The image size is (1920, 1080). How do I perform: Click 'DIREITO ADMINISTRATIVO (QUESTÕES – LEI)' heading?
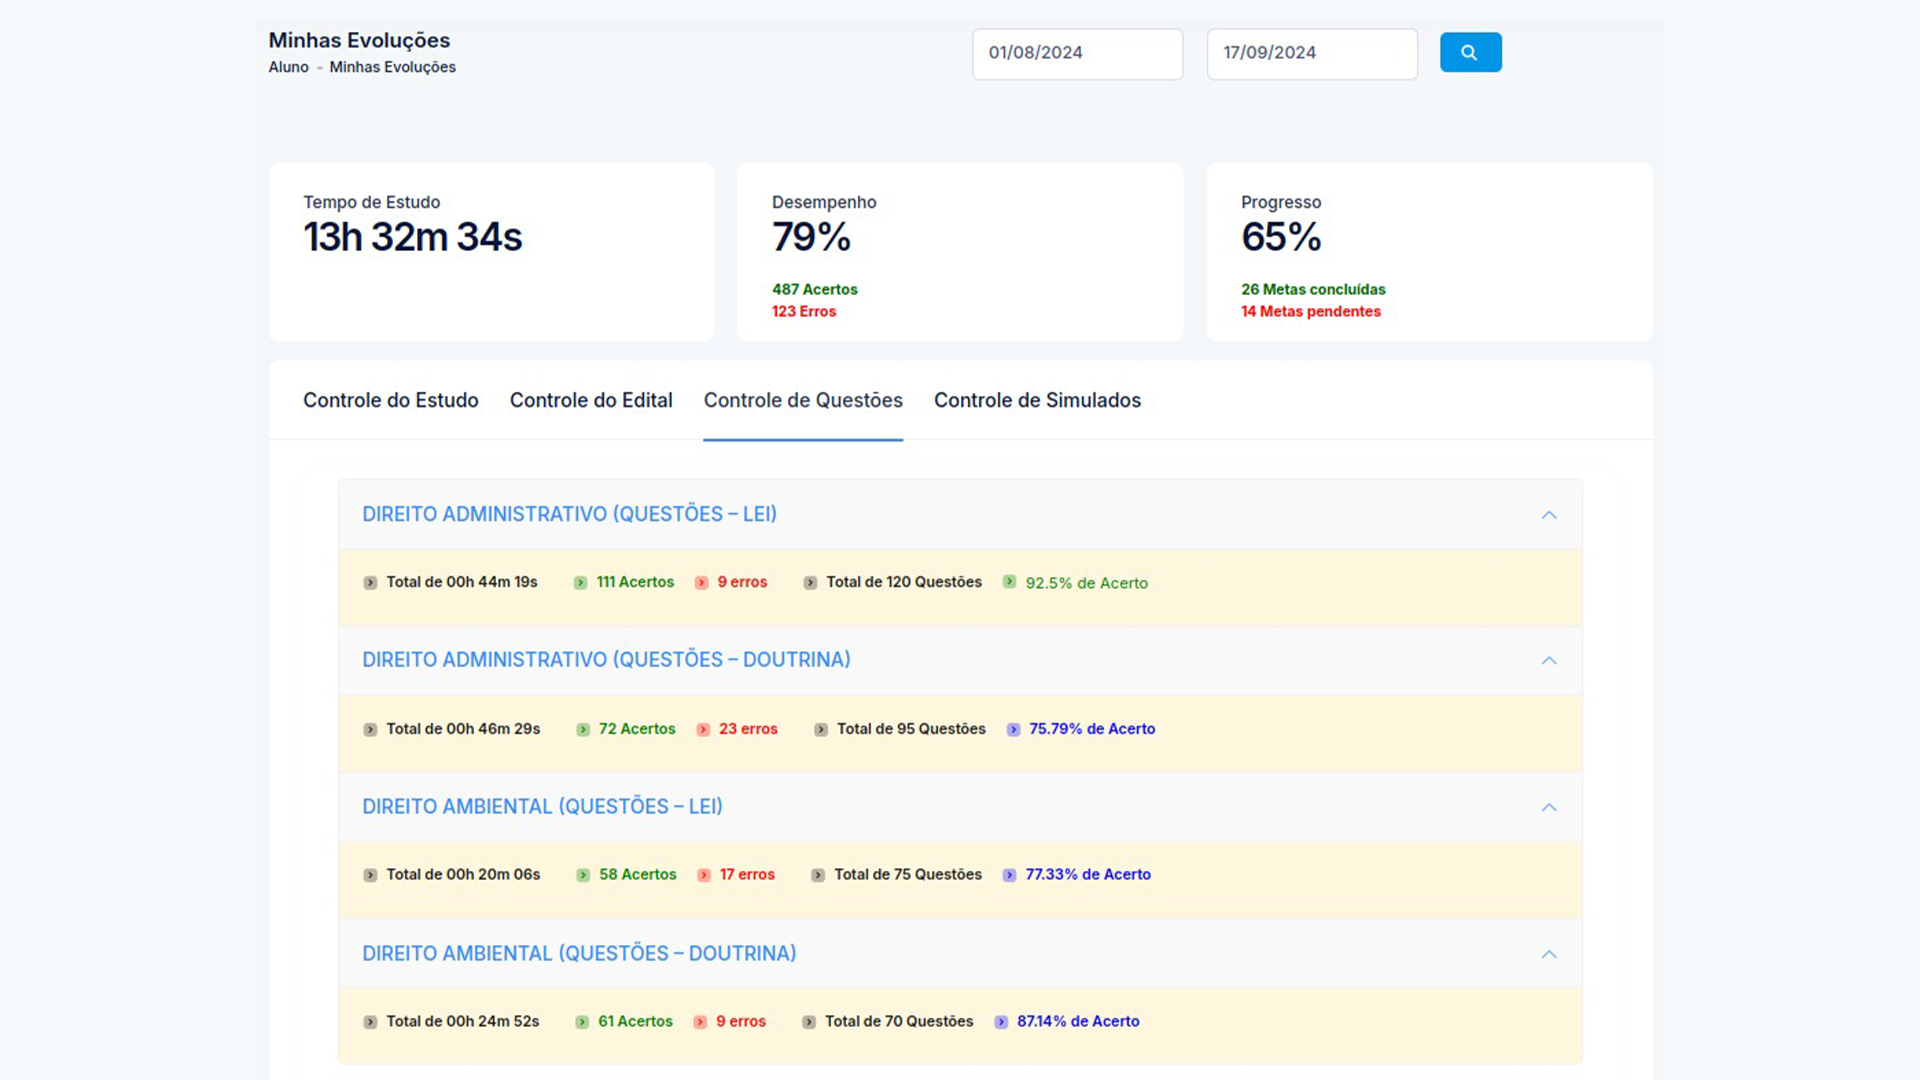click(569, 514)
